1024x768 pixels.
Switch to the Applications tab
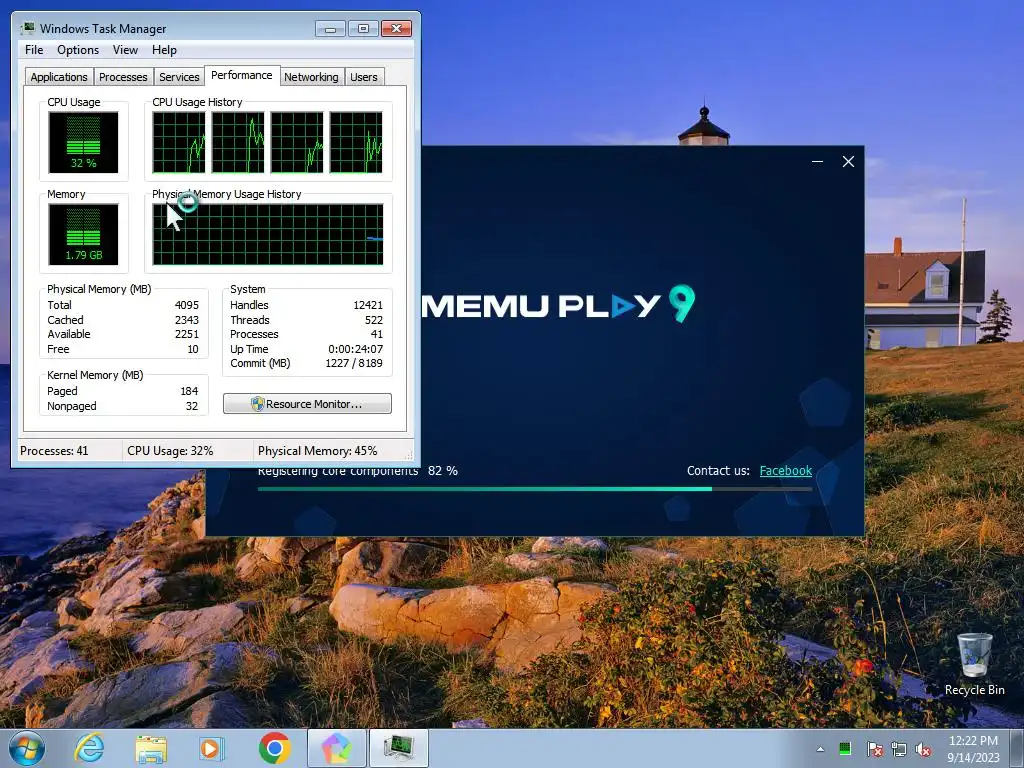pyautogui.click(x=59, y=77)
